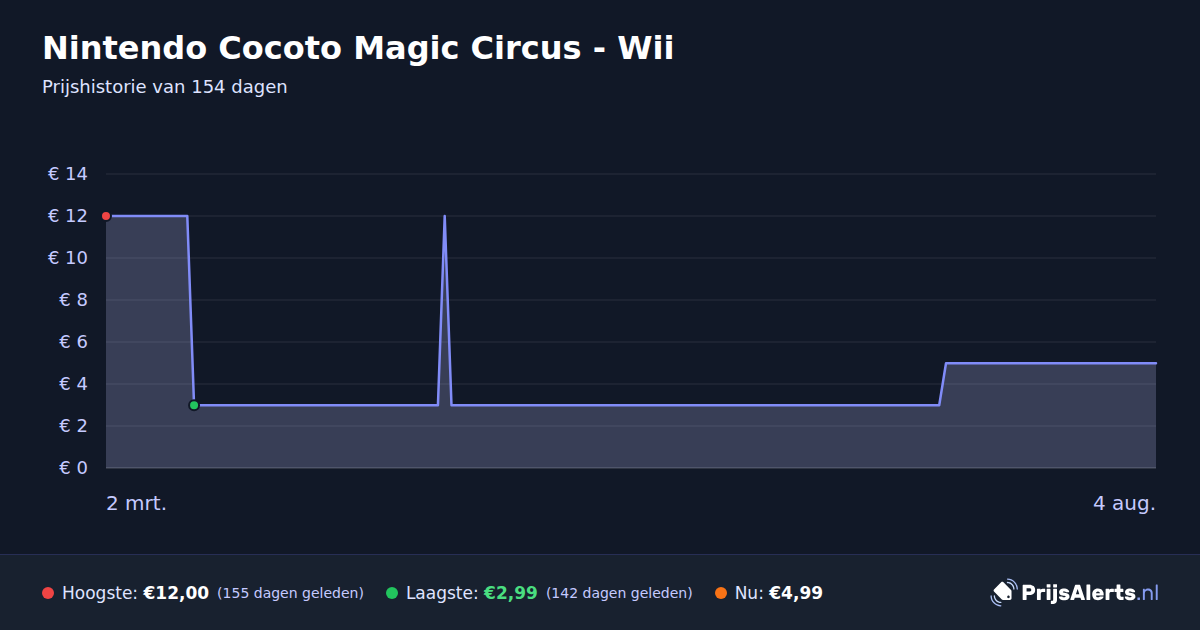Click the €5 plateau line near chart end
Image resolution: width=1200 pixels, height=630 pixels.
pos(1050,363)
